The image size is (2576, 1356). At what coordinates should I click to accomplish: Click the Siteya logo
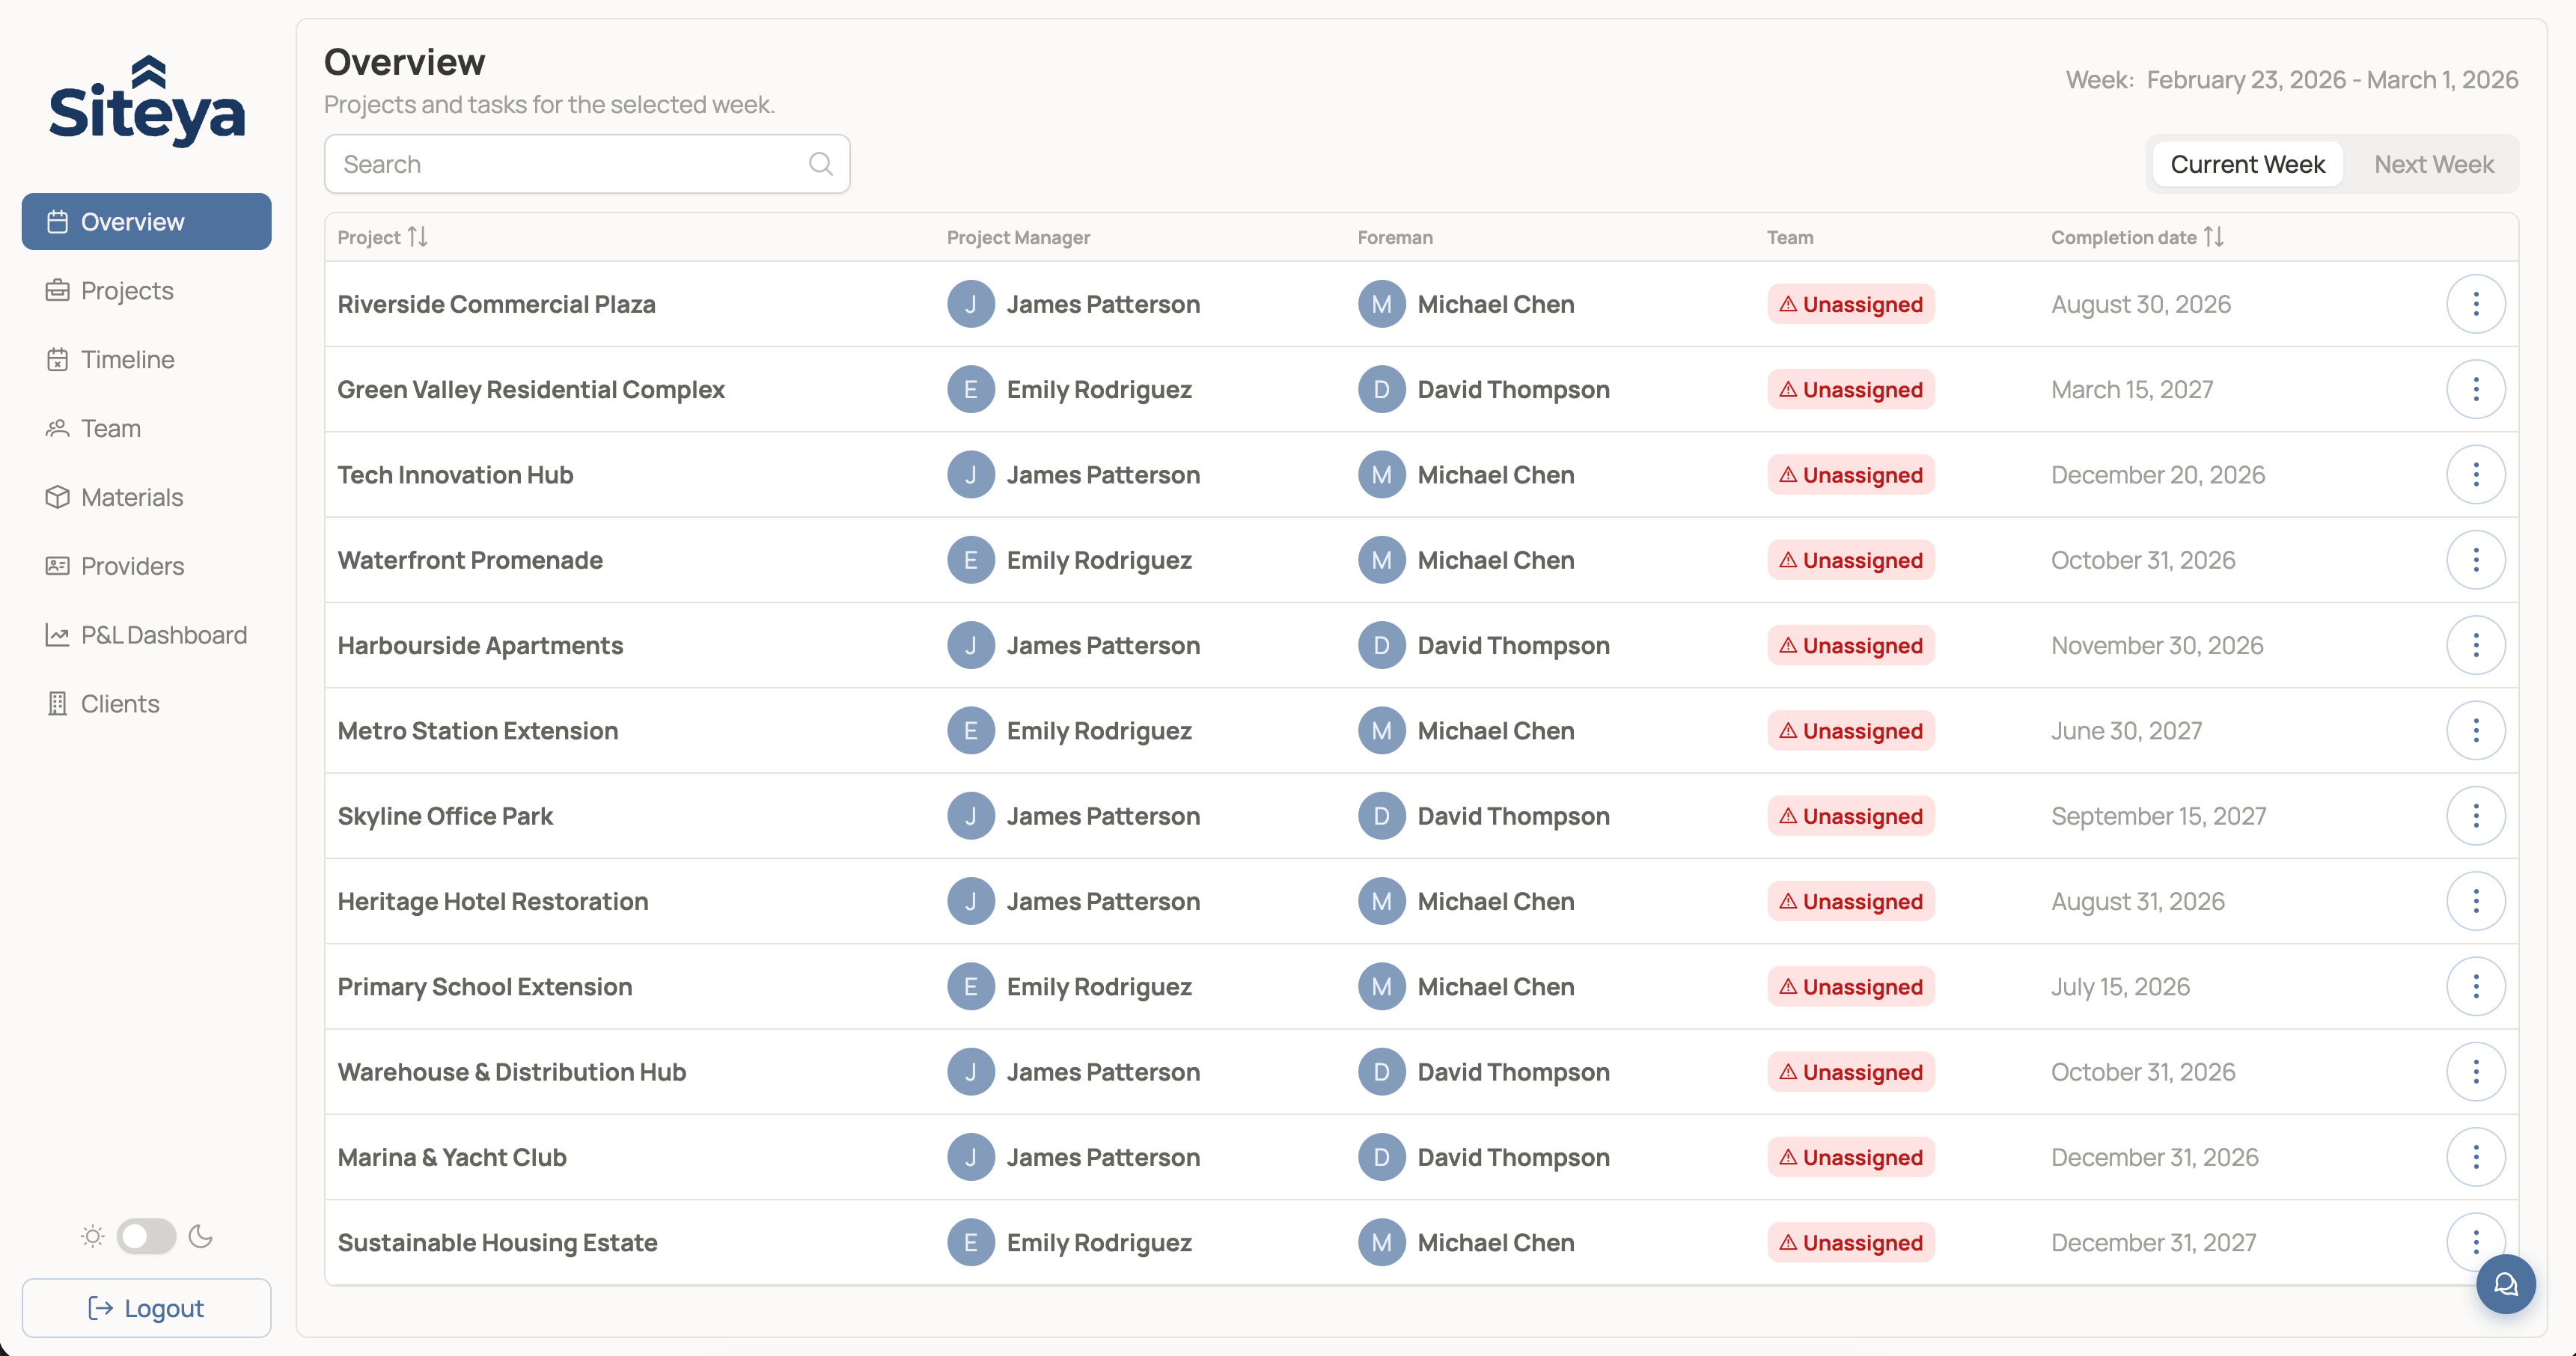[147, 101]
